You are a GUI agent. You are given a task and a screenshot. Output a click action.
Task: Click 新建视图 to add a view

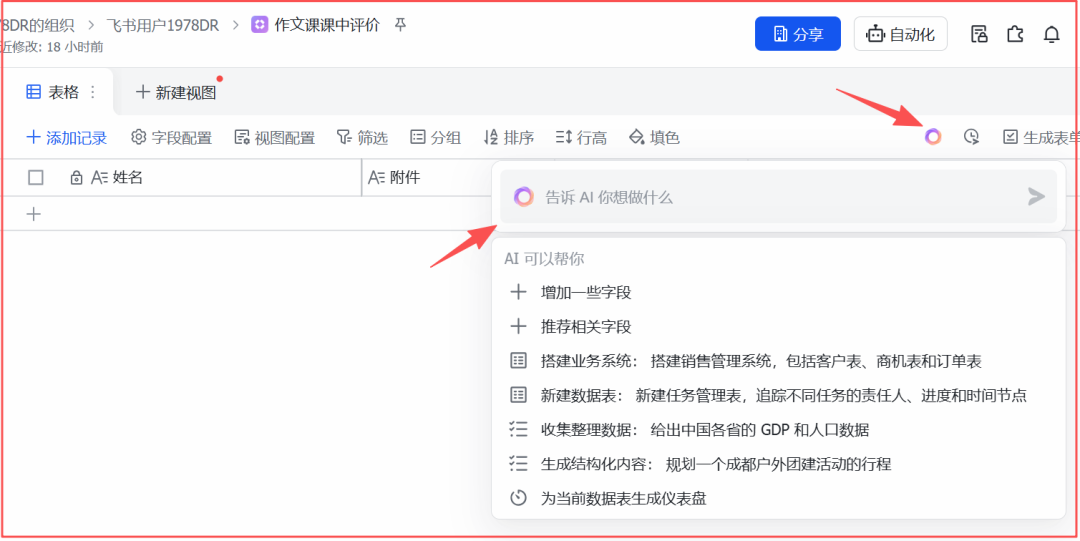[176, 92]
